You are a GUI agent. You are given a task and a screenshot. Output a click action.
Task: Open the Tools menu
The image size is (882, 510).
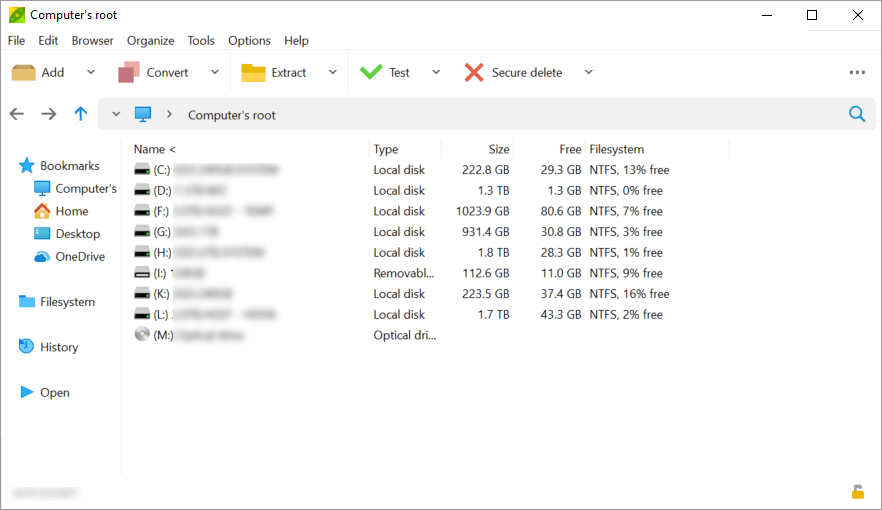tap(201, 40)
